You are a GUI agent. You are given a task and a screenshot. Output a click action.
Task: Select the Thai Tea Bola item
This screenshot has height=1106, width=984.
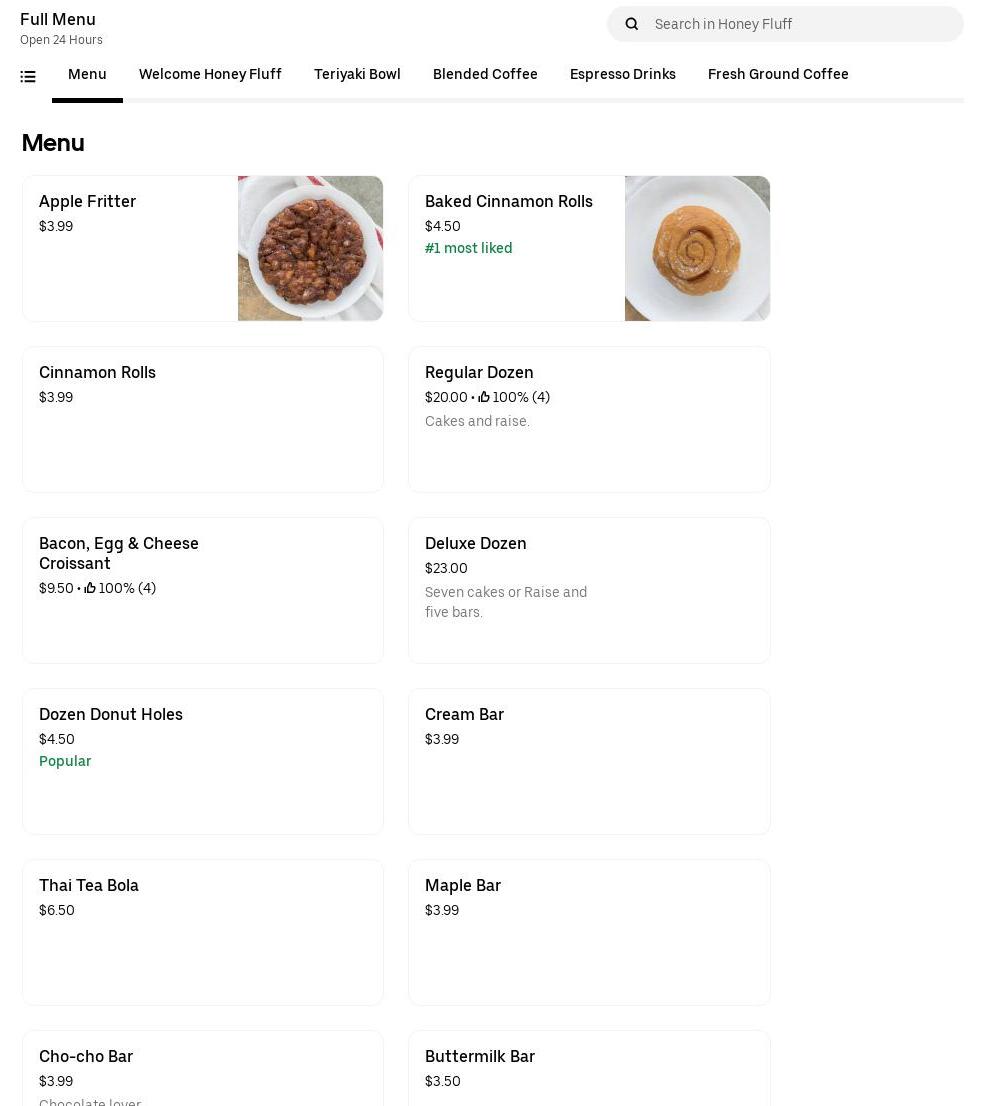coord(202,932)
